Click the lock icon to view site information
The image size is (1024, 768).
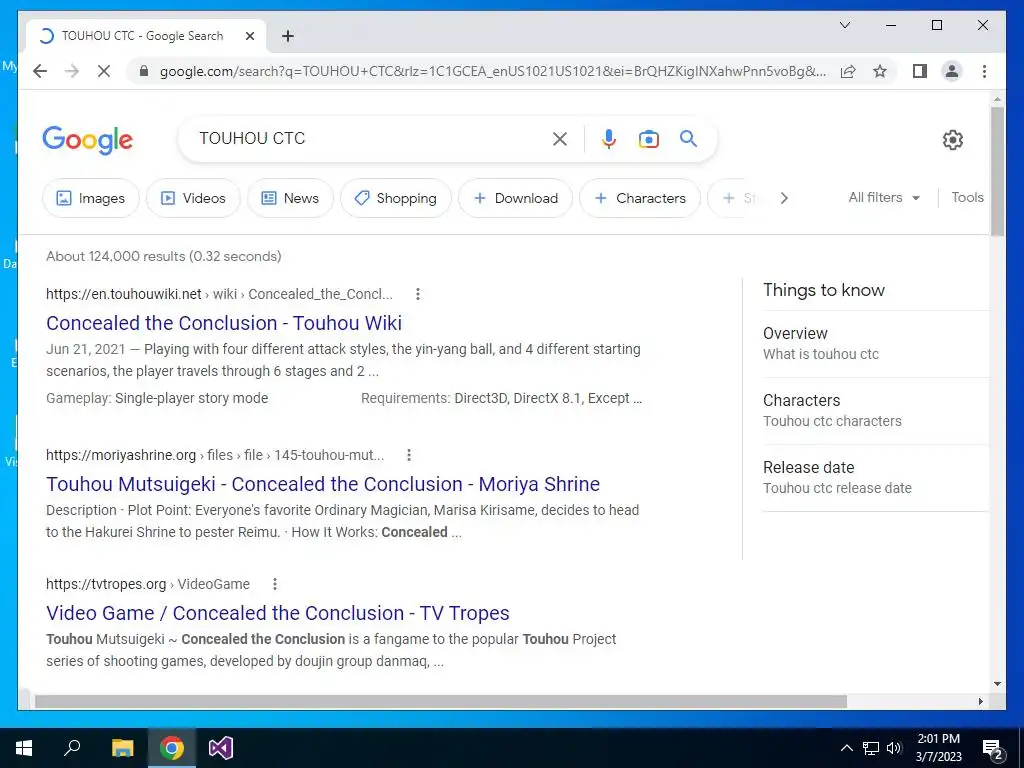point(144,71)
